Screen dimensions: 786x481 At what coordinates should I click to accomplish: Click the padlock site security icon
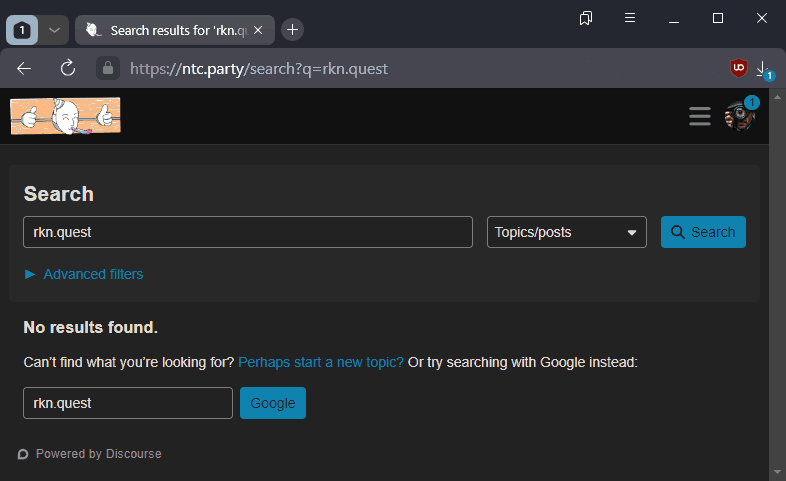tap(107, 69)
